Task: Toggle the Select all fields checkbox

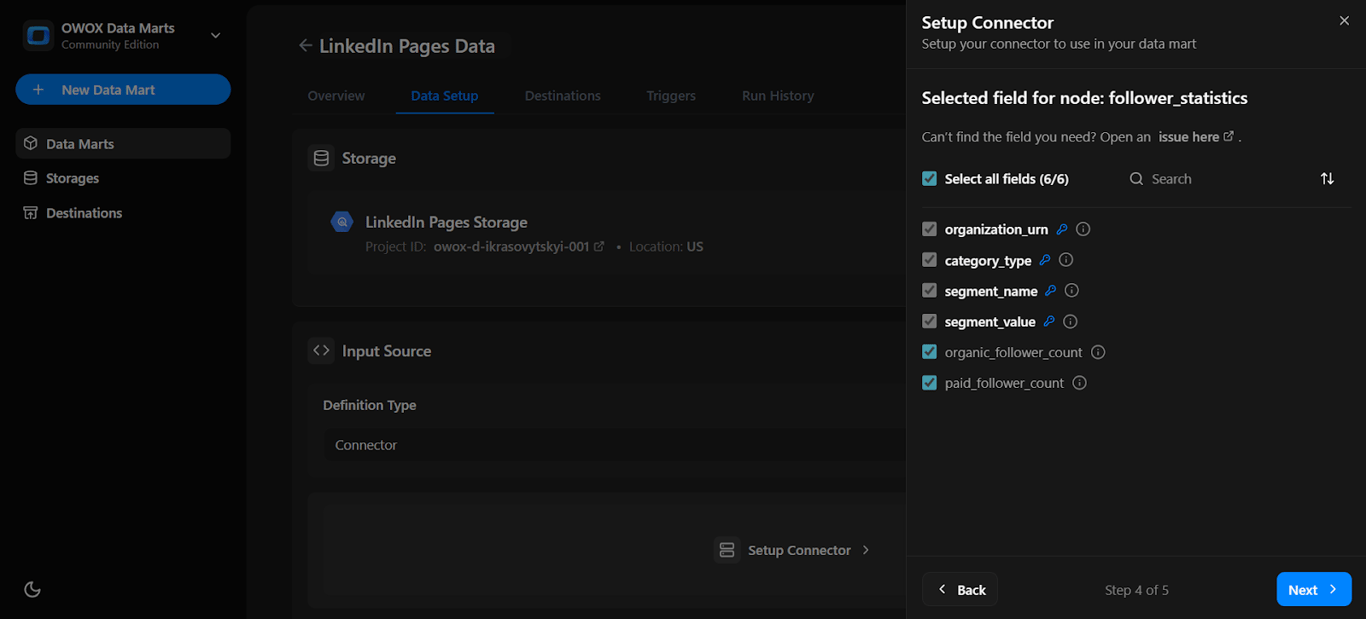Action: (929, 178)
